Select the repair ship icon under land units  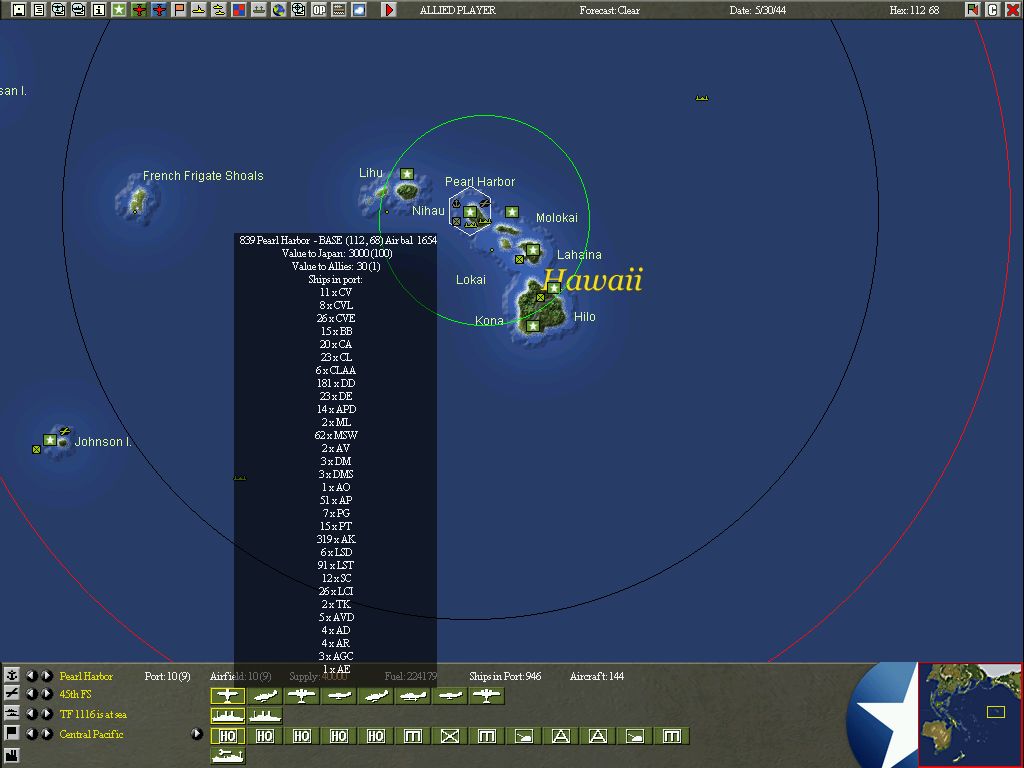227,756
